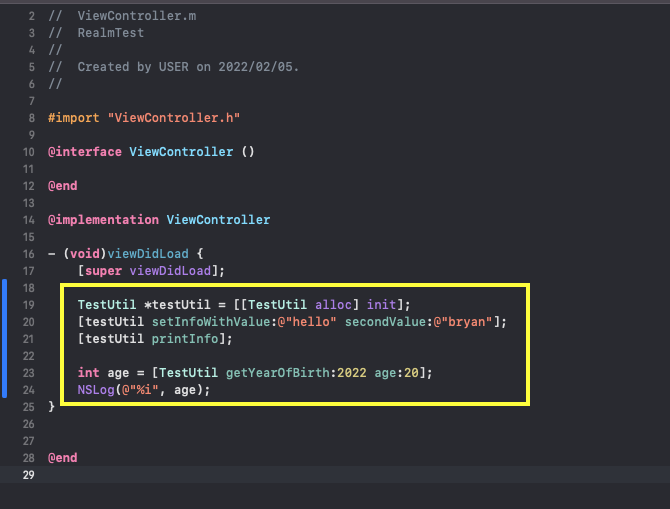
Task: Click the number 20 argument
Action: 411,373
